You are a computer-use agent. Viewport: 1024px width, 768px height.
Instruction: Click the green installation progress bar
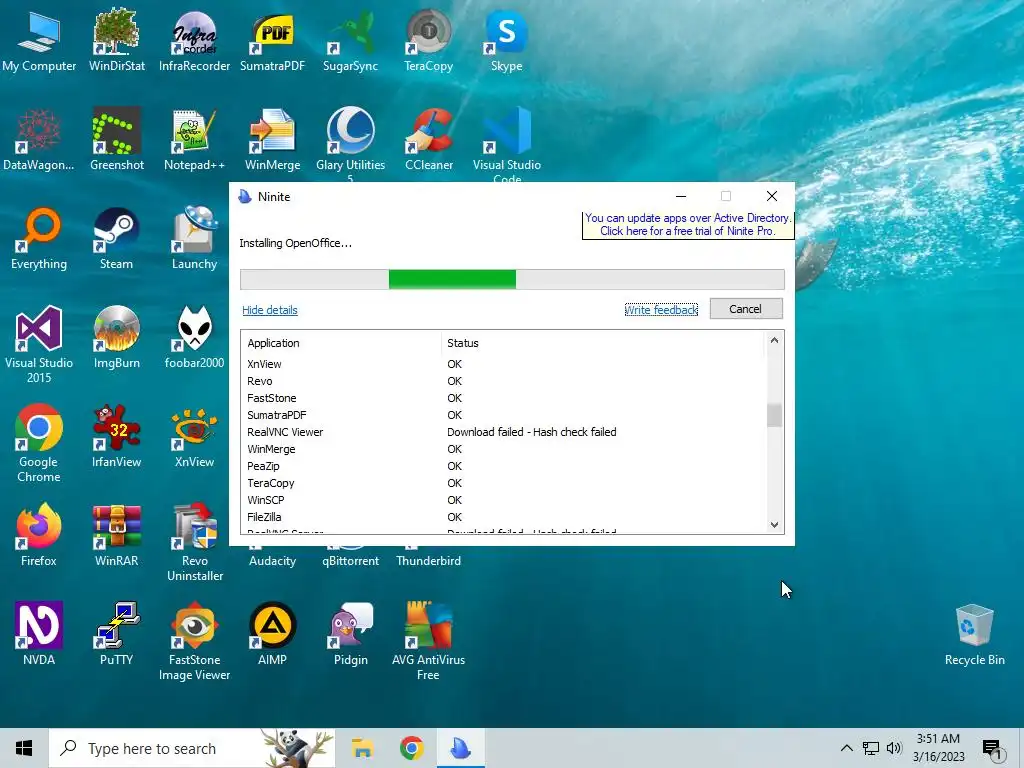coord(452,280)
